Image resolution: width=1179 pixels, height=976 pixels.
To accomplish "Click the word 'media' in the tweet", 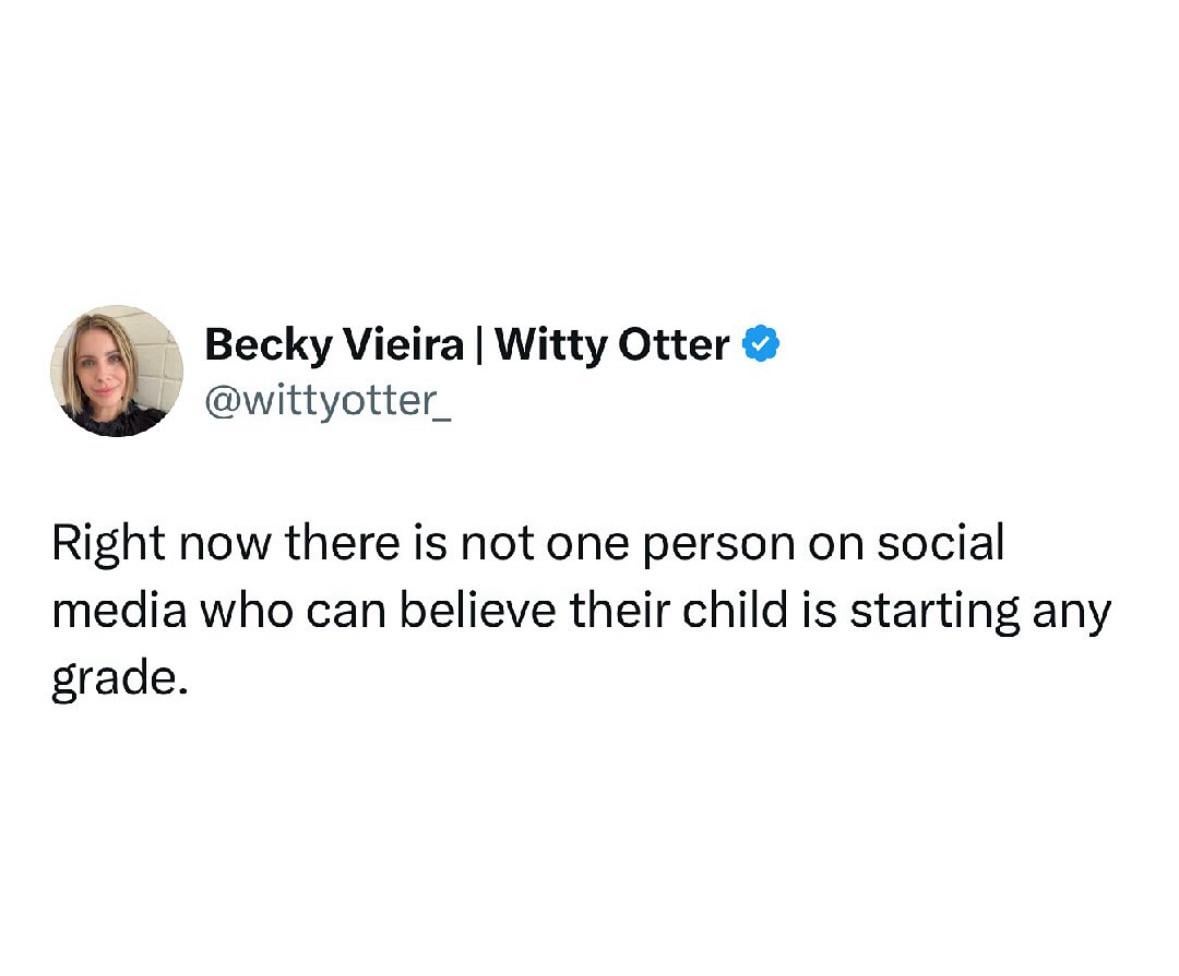I will [x=119, y=610].
